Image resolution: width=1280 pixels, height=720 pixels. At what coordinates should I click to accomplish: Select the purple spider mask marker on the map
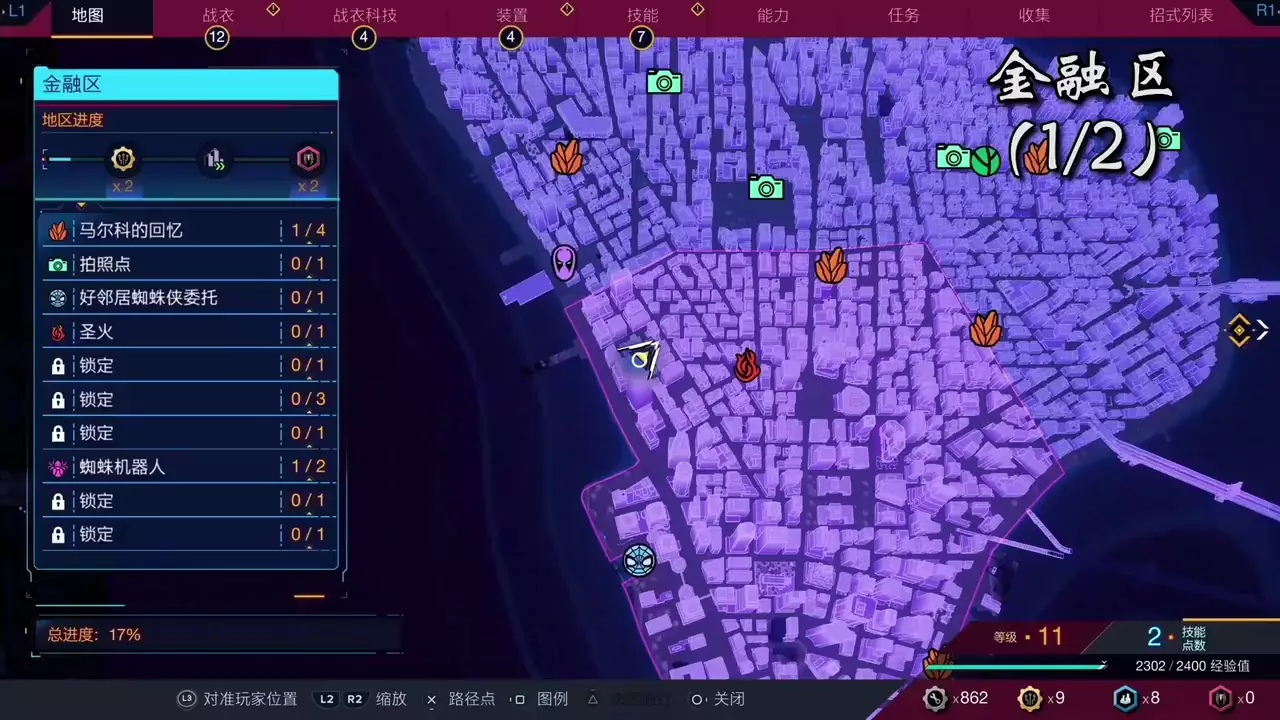[x=564, y=262]
